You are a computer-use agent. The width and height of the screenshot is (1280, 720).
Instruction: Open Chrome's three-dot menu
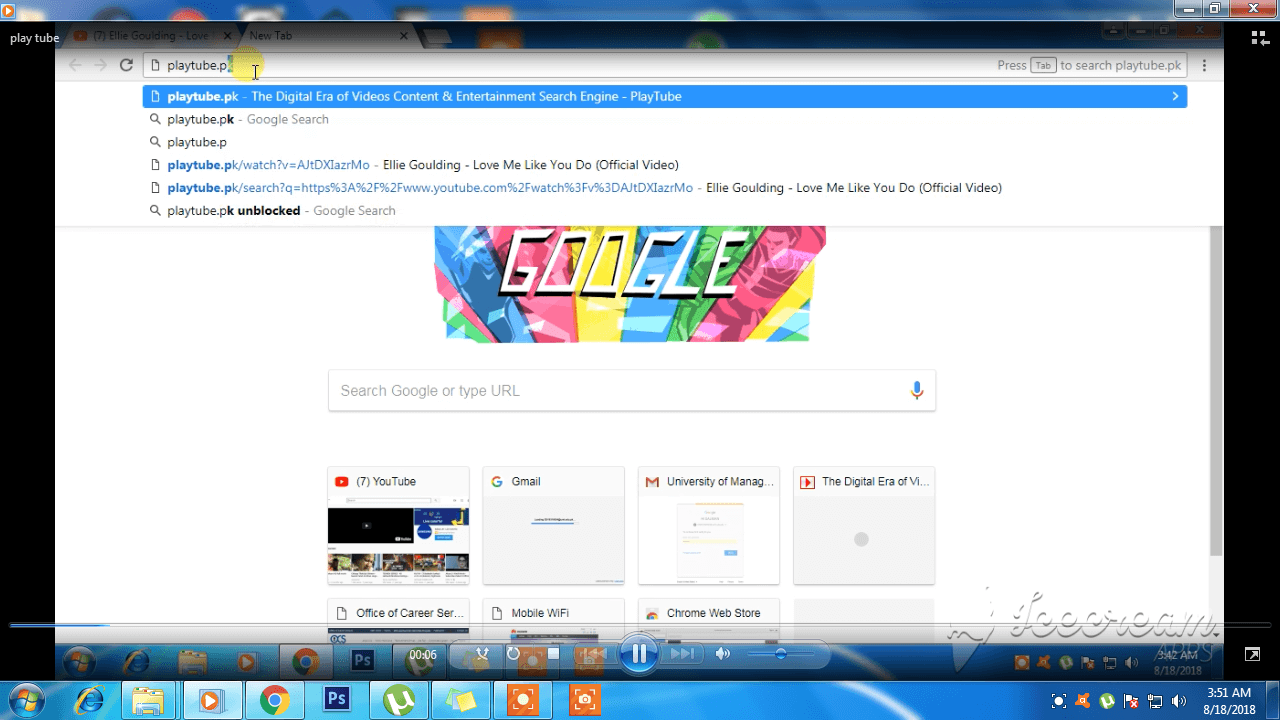pyautogui.click(x=1204, y=65)
